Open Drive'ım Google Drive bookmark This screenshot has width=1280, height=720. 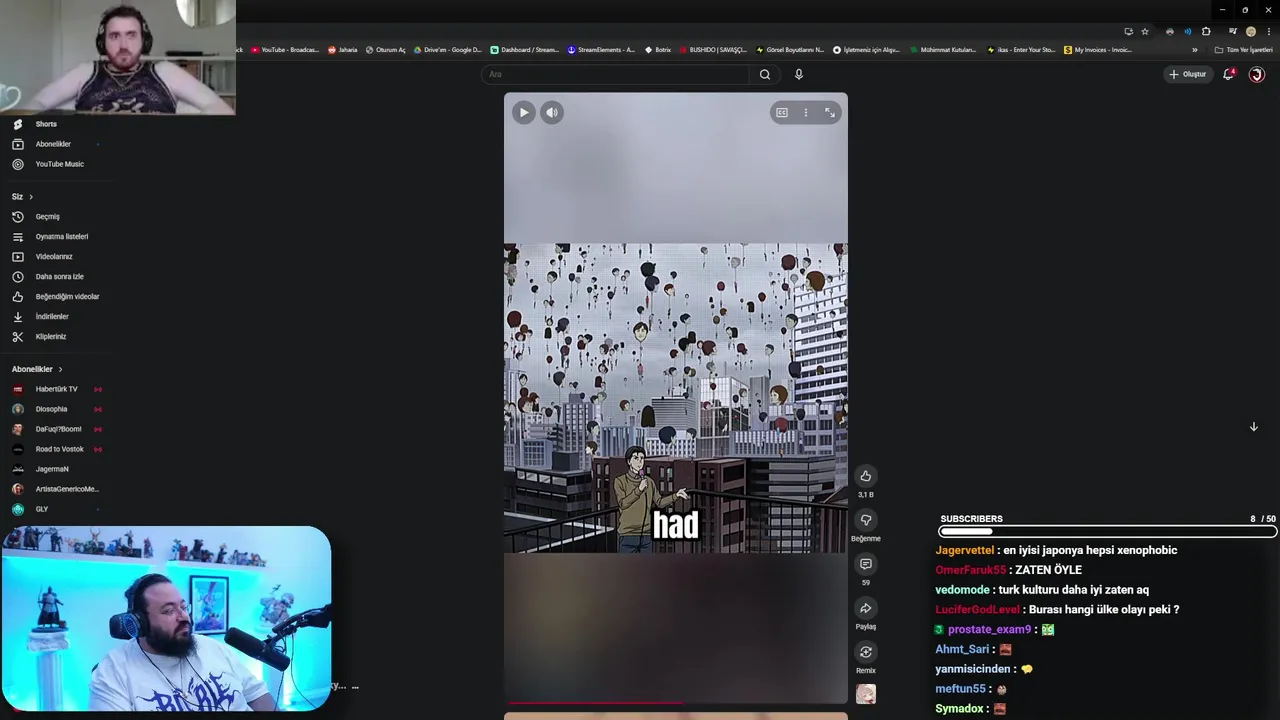[447, 50]
